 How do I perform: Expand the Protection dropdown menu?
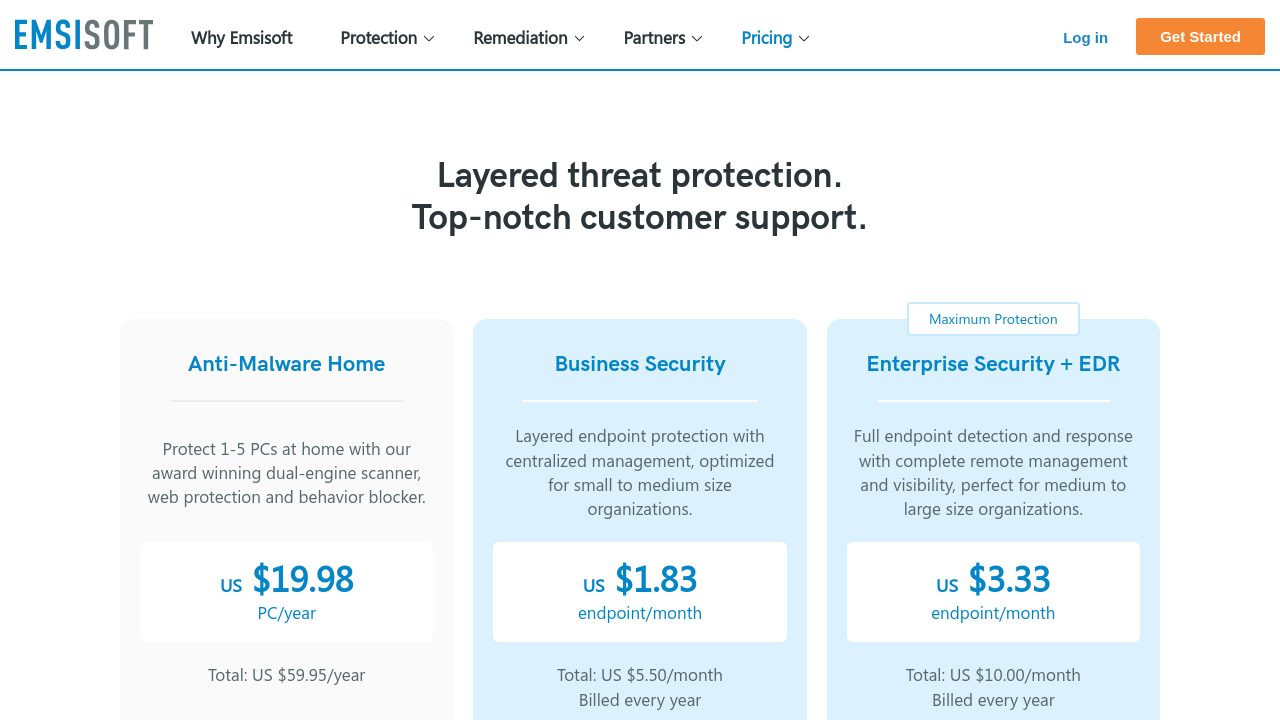click(x=378, y=38)
